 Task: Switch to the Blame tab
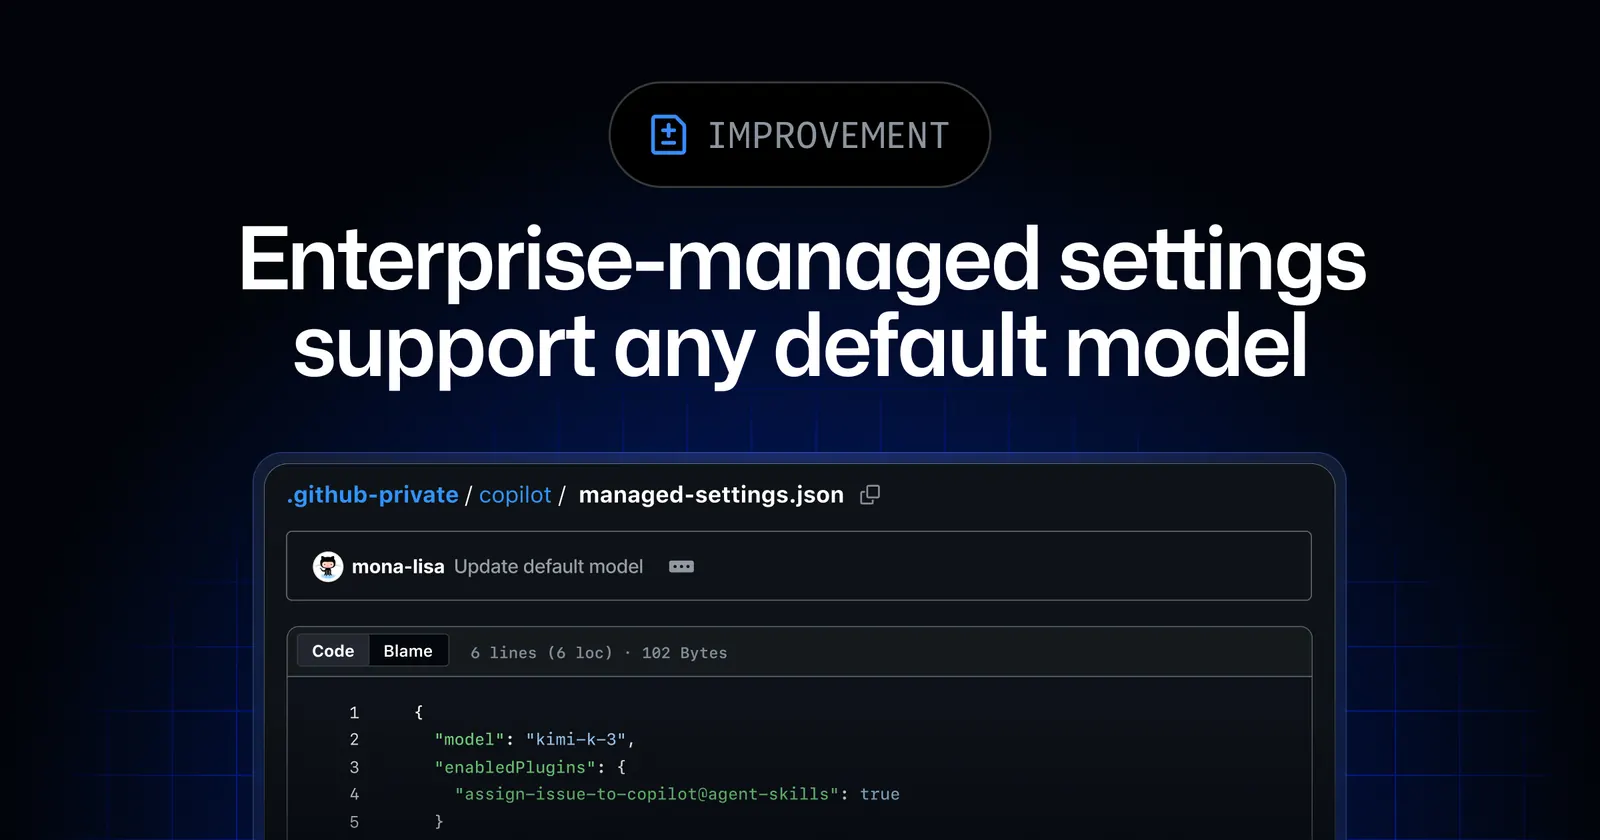tap(408, 651)
